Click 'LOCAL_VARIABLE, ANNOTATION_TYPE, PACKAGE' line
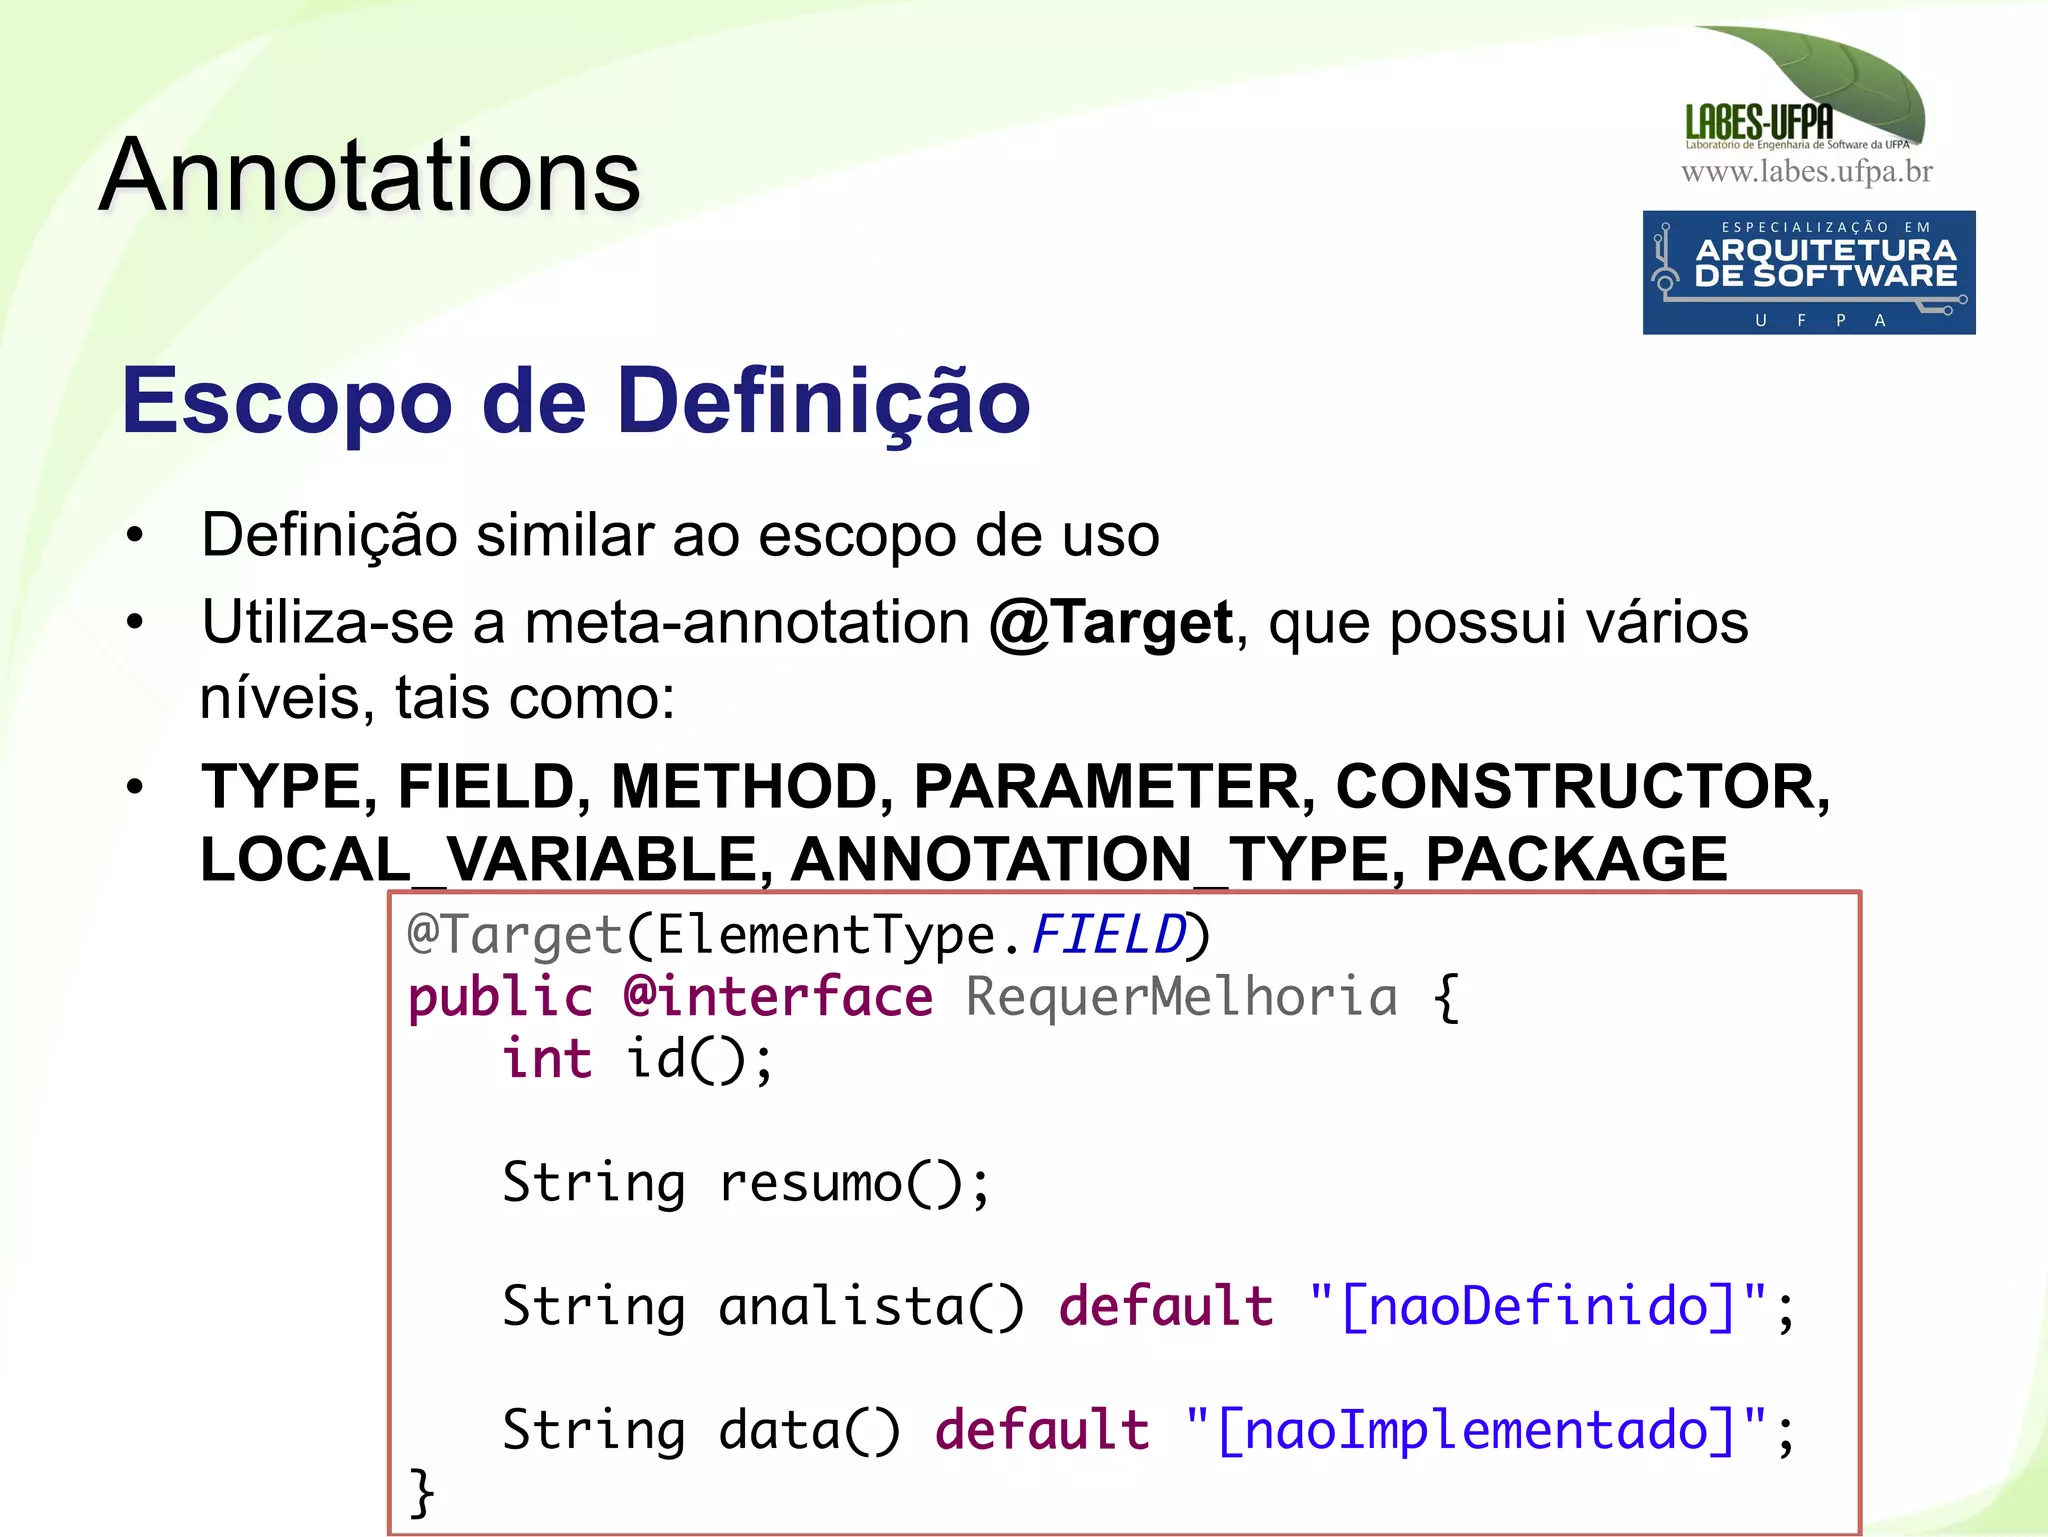Viewport: 2048px width, 1537px height. [x=964, y=859]
